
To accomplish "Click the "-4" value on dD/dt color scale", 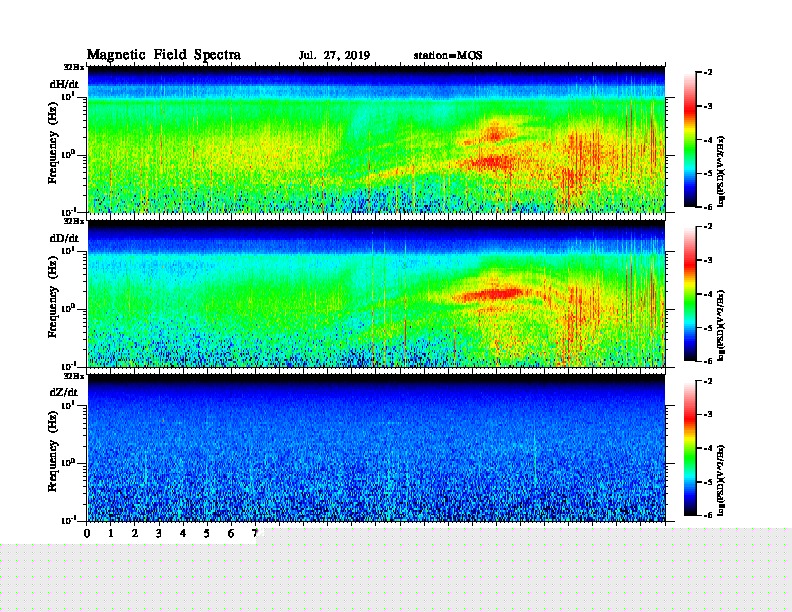I will 708,294.
